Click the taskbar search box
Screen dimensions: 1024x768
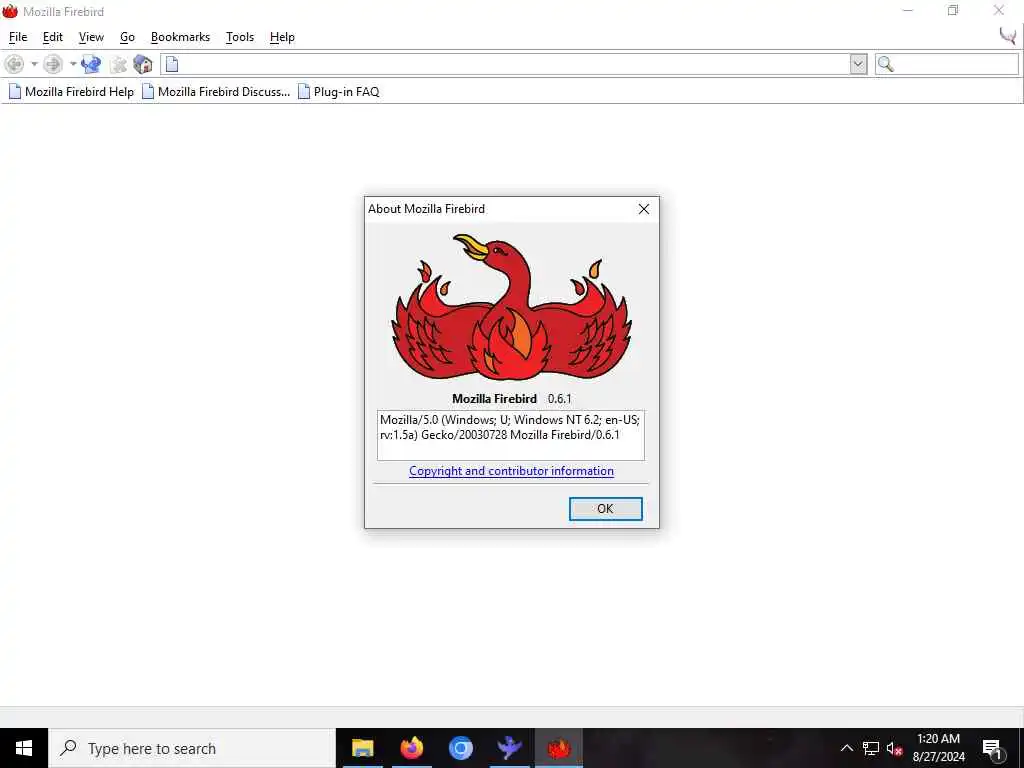click(193, 748)
